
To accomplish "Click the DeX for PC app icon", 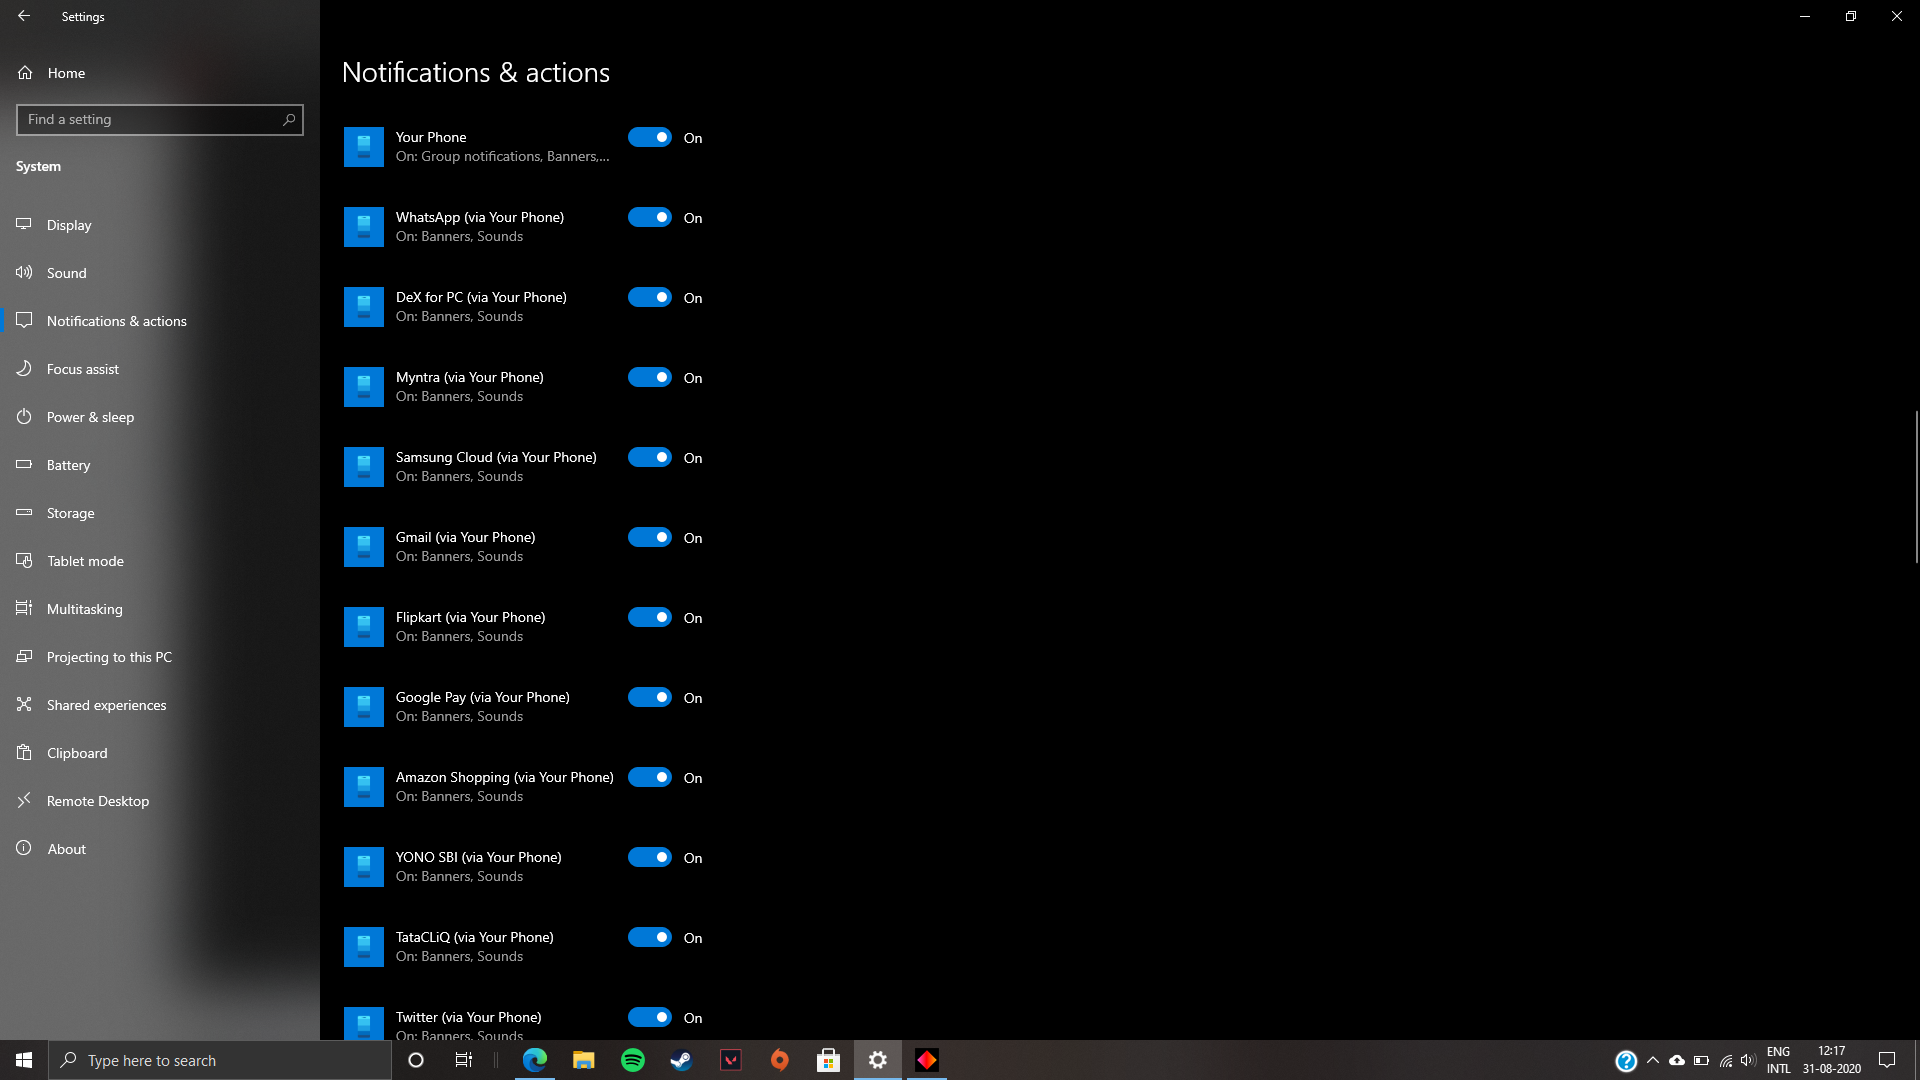I will pyautogui.click(x=364, y=307).
